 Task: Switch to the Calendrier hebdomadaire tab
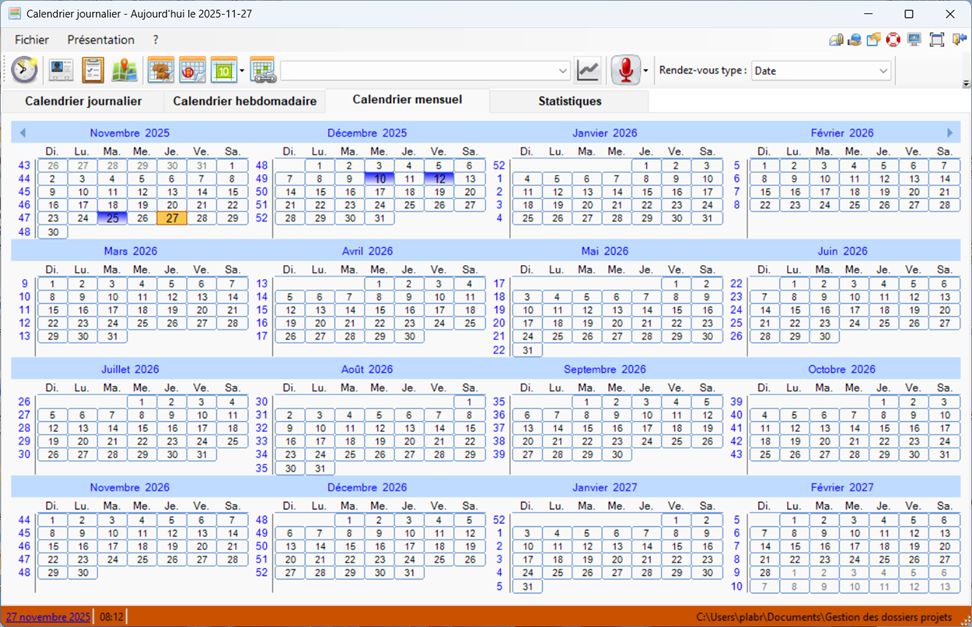point(244,101)
